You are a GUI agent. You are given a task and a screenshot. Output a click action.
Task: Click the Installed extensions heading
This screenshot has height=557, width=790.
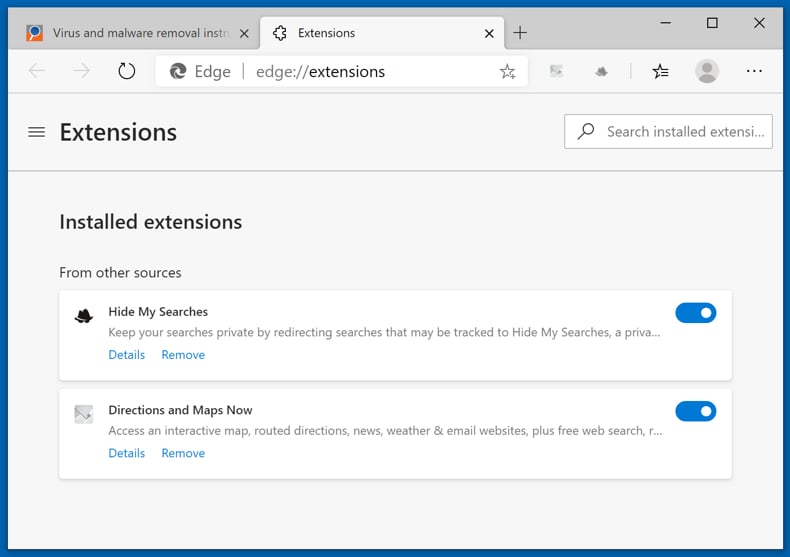(151, 222)
